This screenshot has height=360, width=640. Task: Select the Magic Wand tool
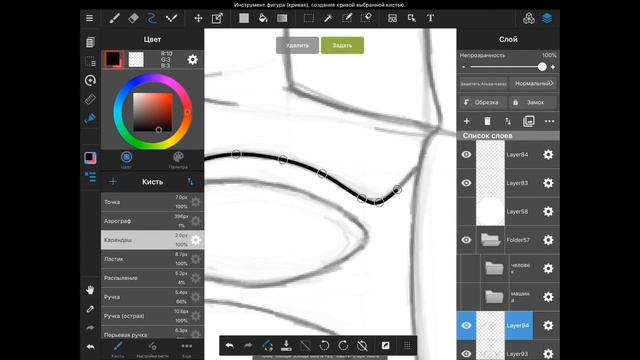(328, 18)
